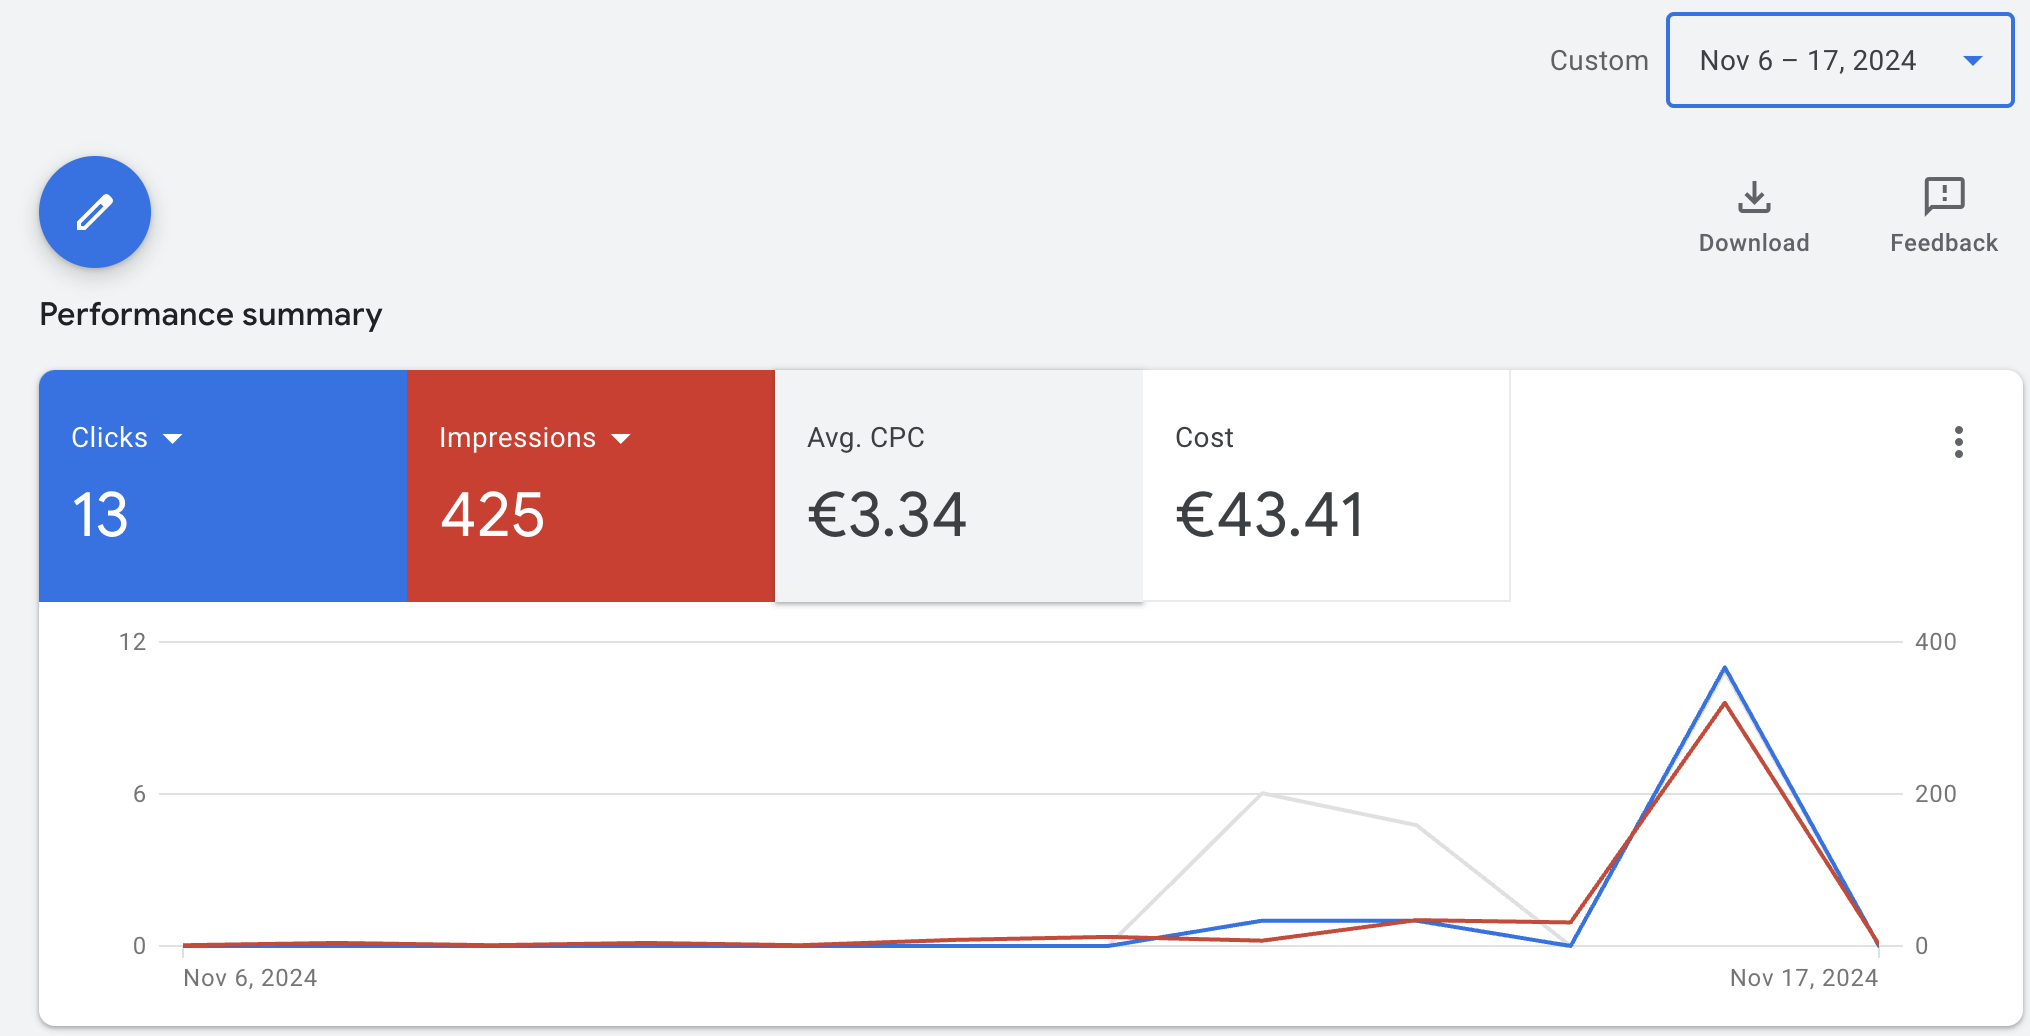Click the Performance summary heading
Screen dimensions: 2030x1036
tap(210, 315)
